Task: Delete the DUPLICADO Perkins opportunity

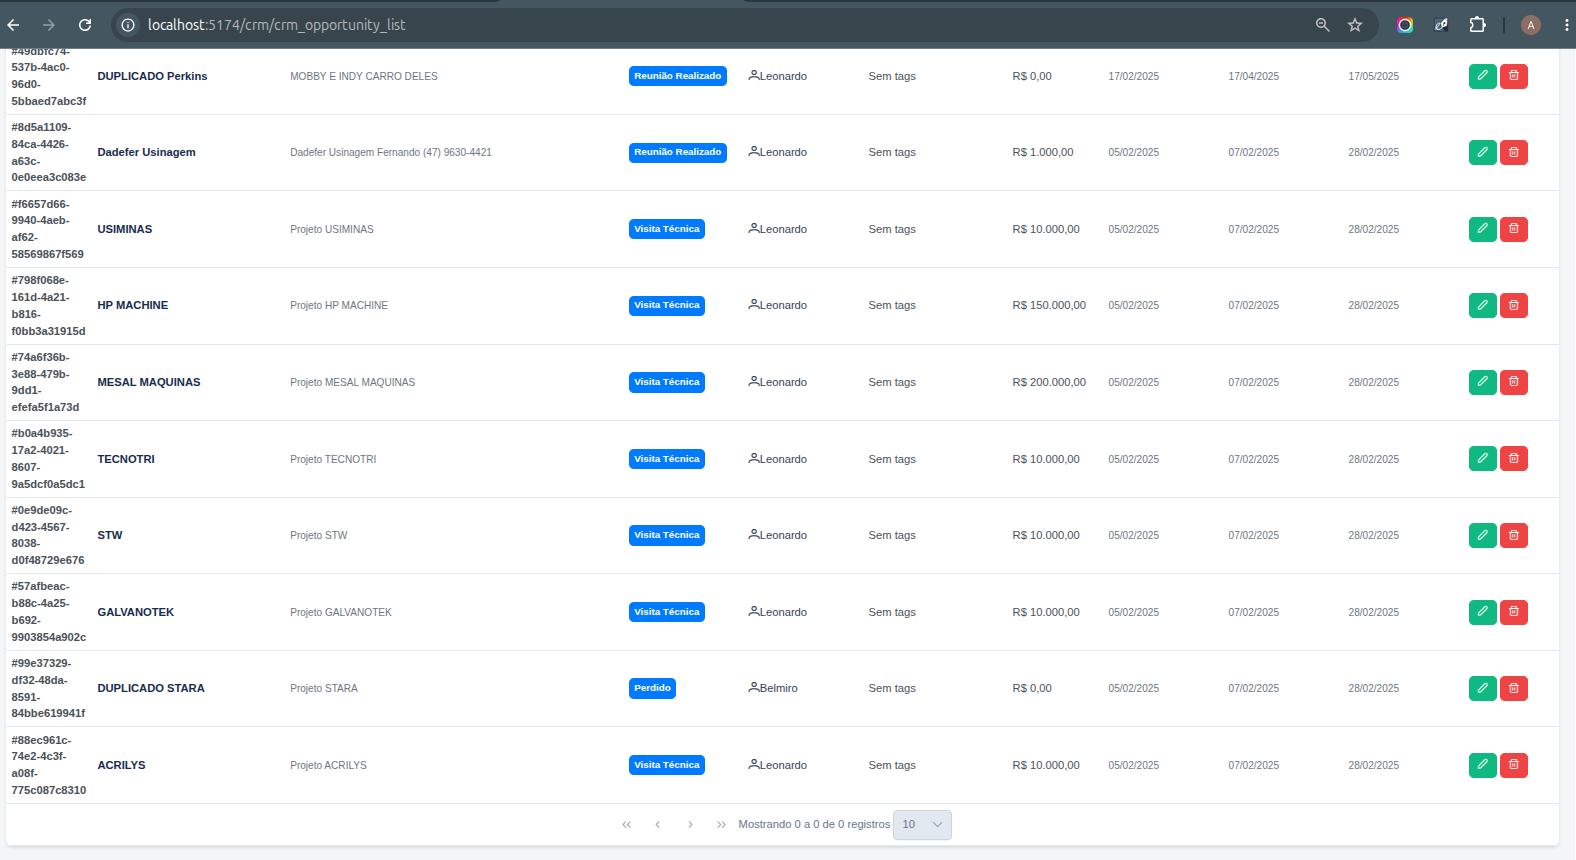Action: tap(1514, 76)
